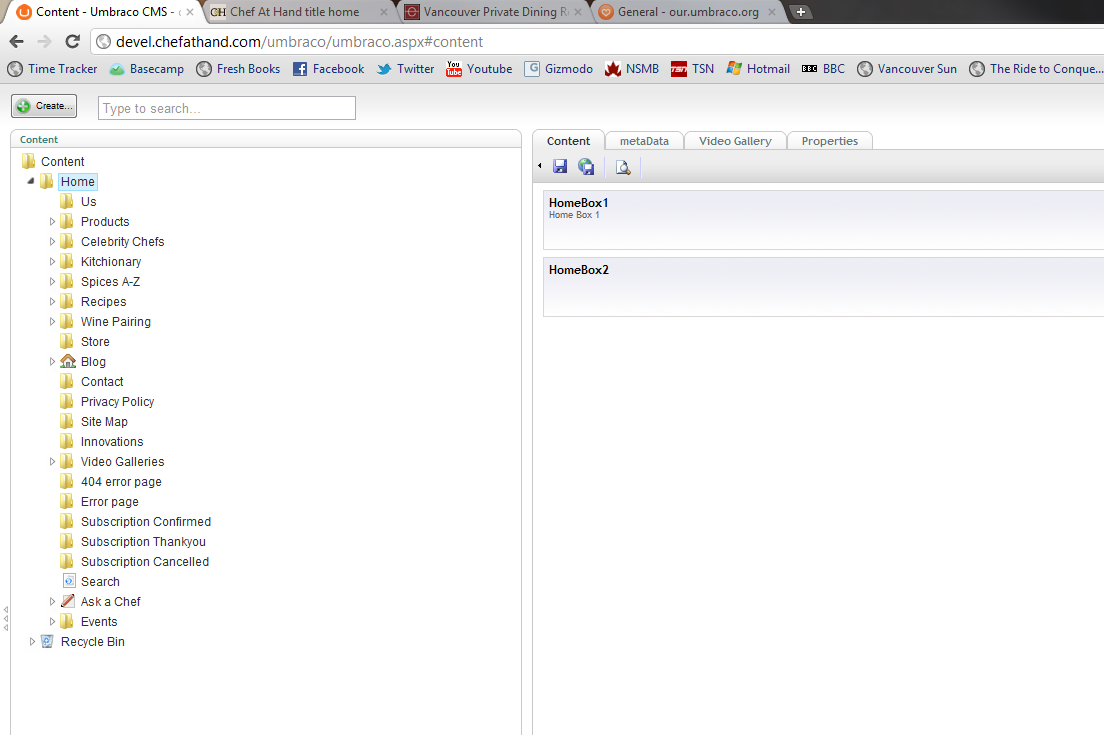Click the root Content folder icon
This screenshot has width=1104, height=735.
28,161
